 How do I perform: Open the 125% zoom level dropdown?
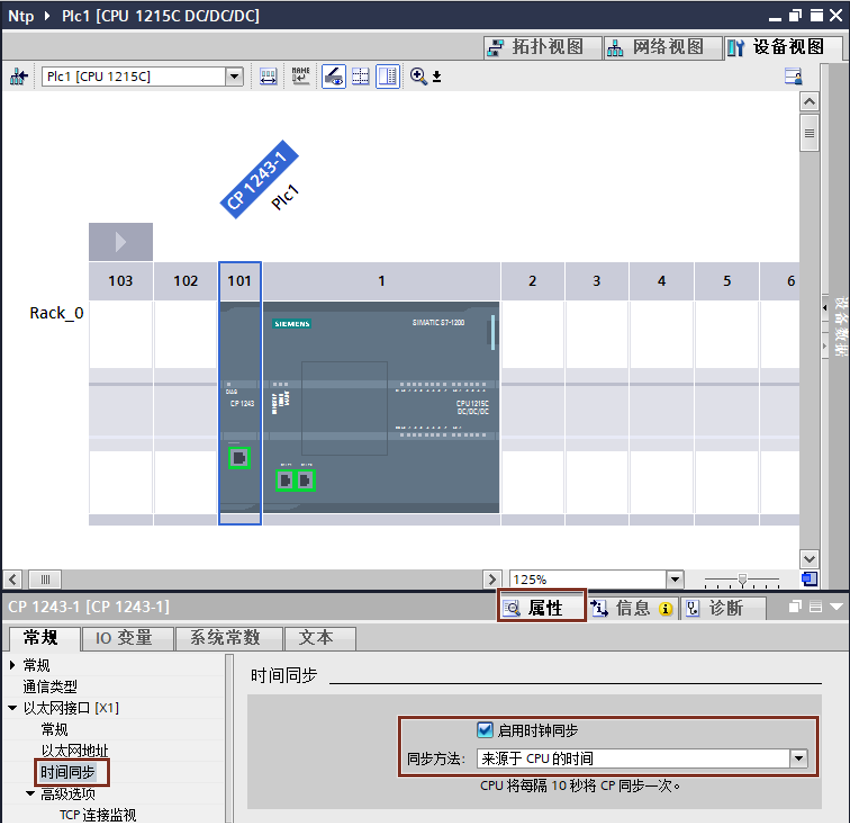pos(675,579)
